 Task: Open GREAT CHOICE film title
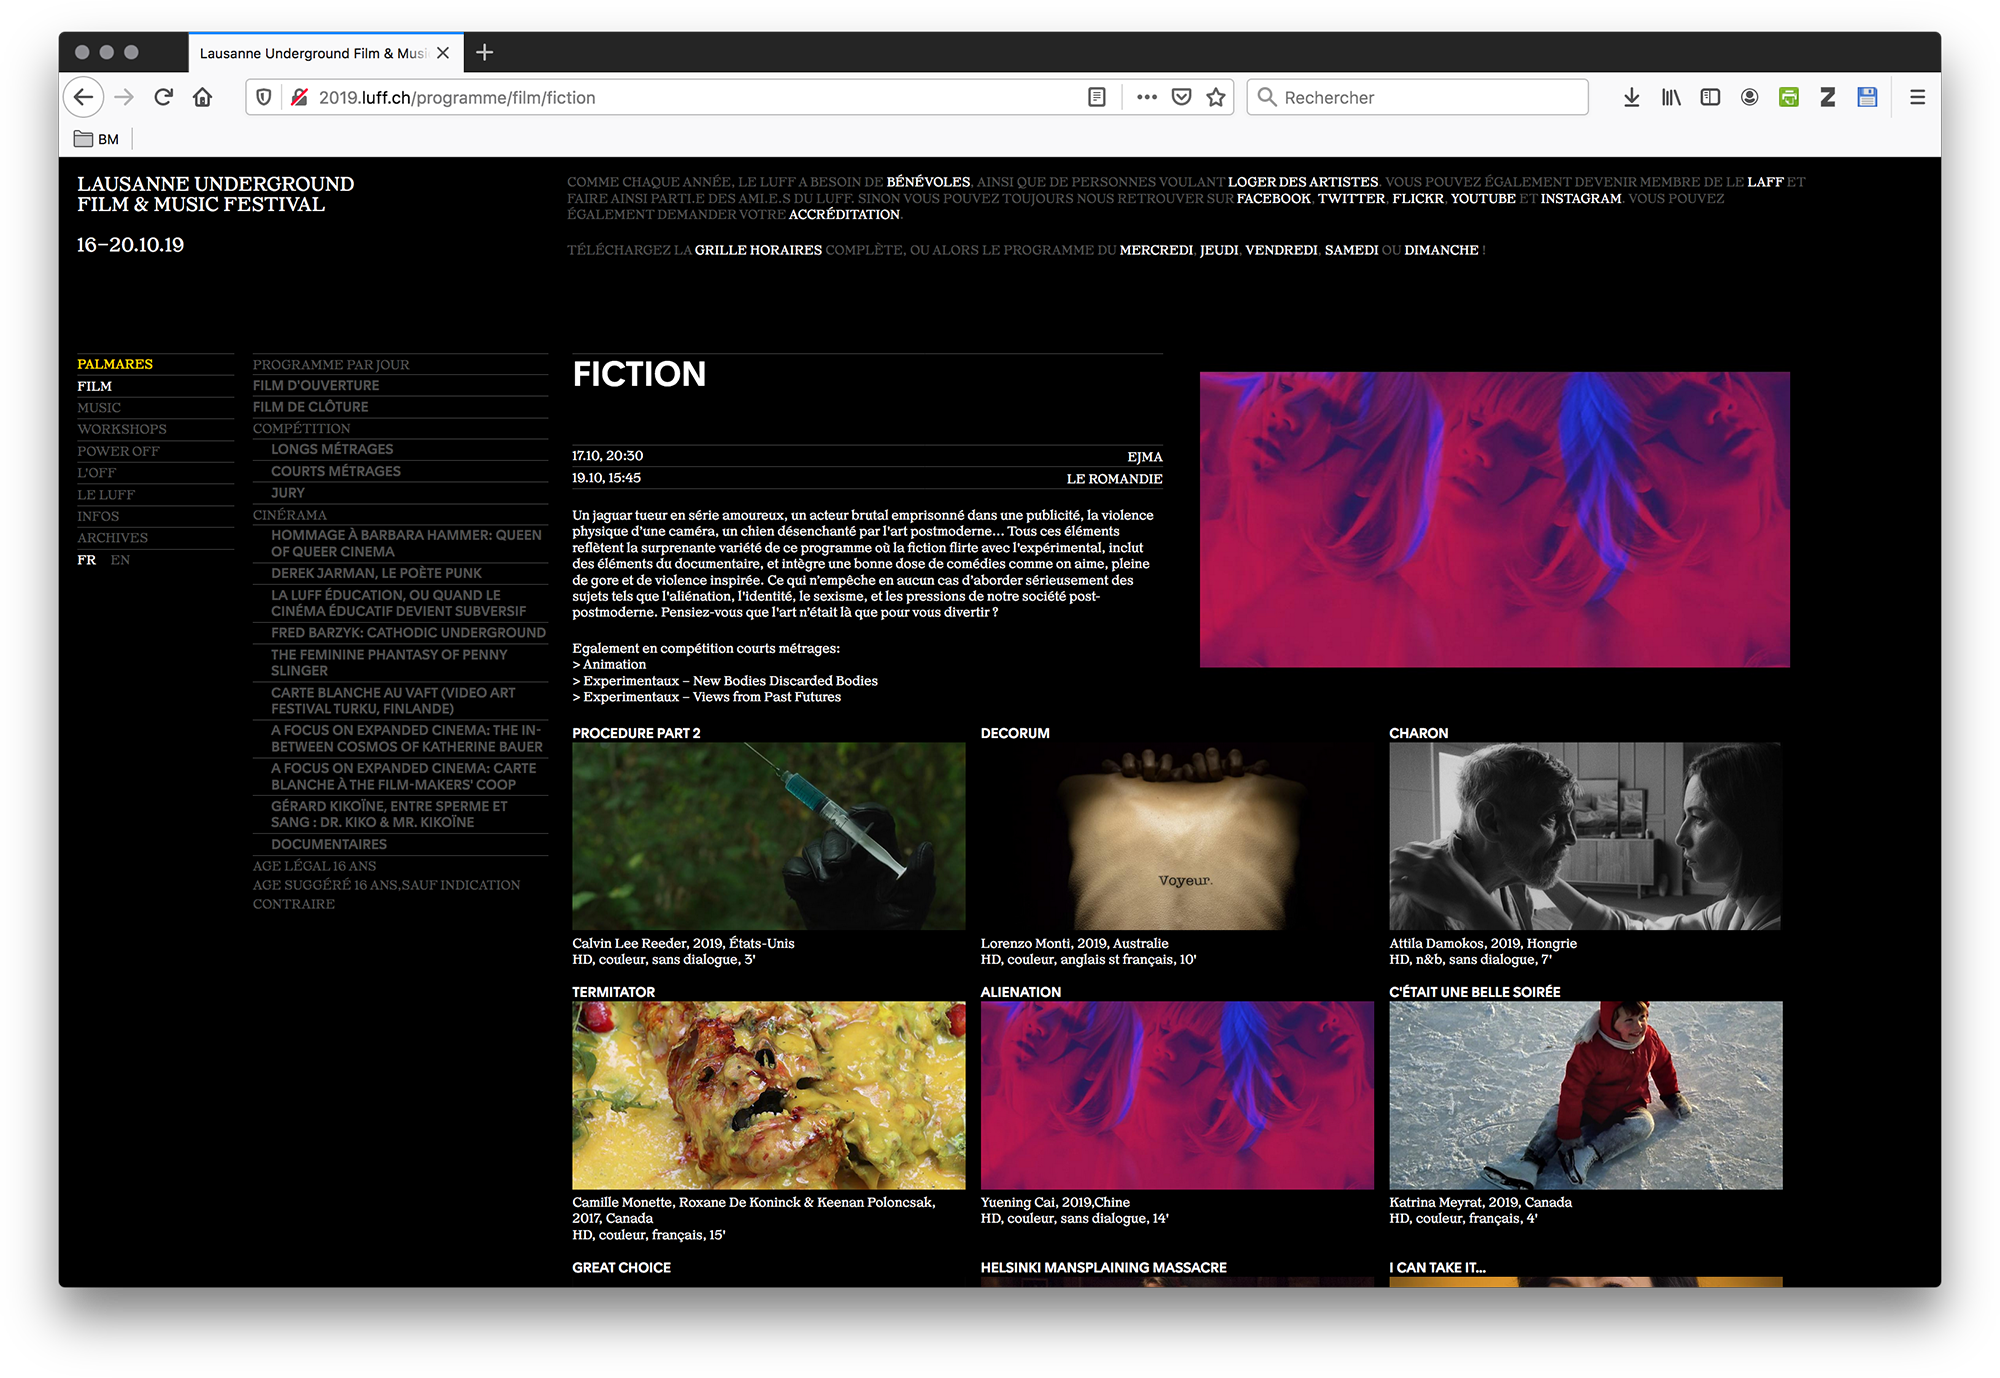621,1267
